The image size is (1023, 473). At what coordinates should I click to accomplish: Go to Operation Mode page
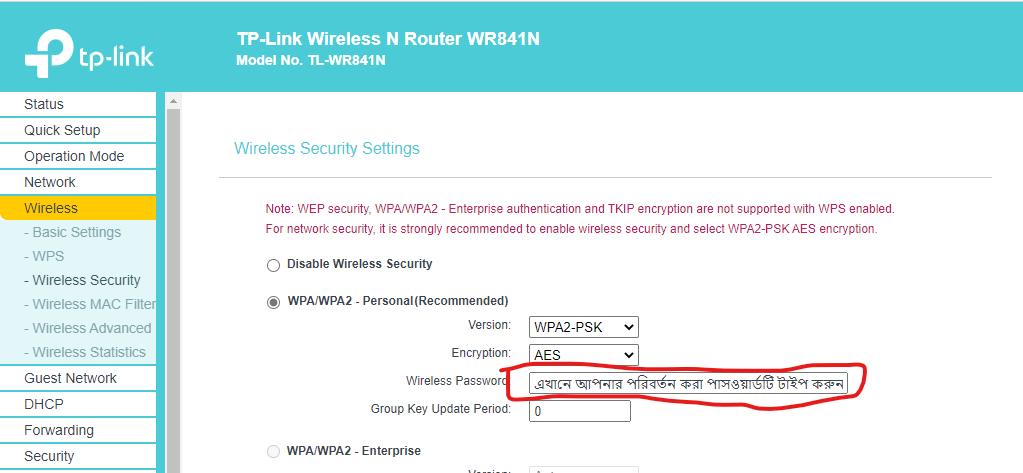click(74, 156)
